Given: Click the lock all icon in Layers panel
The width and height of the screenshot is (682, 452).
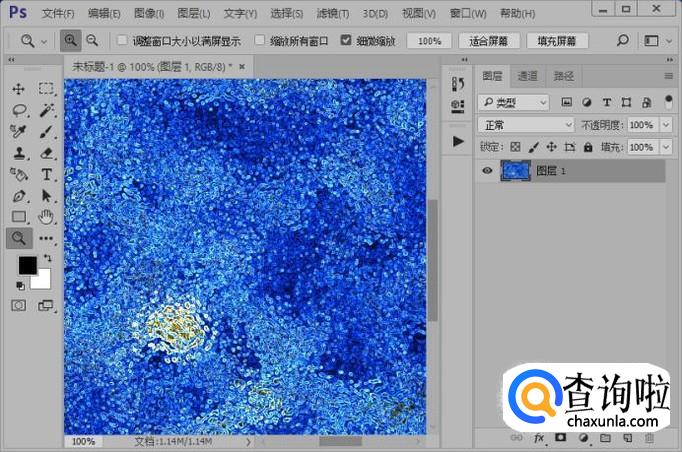Looking at the screenshot, I should (x=588, y=147).
